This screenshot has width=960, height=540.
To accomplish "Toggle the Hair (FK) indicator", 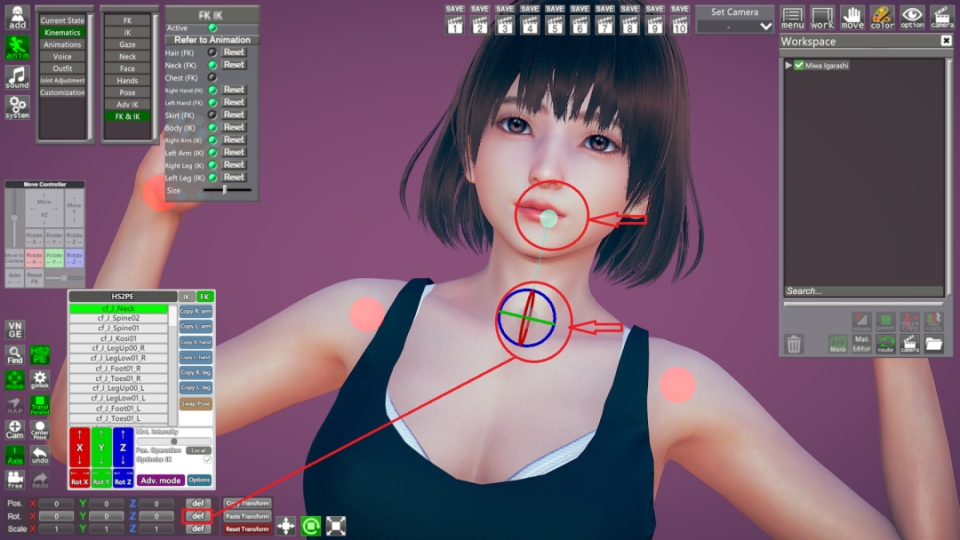I will tap(212, 52).
